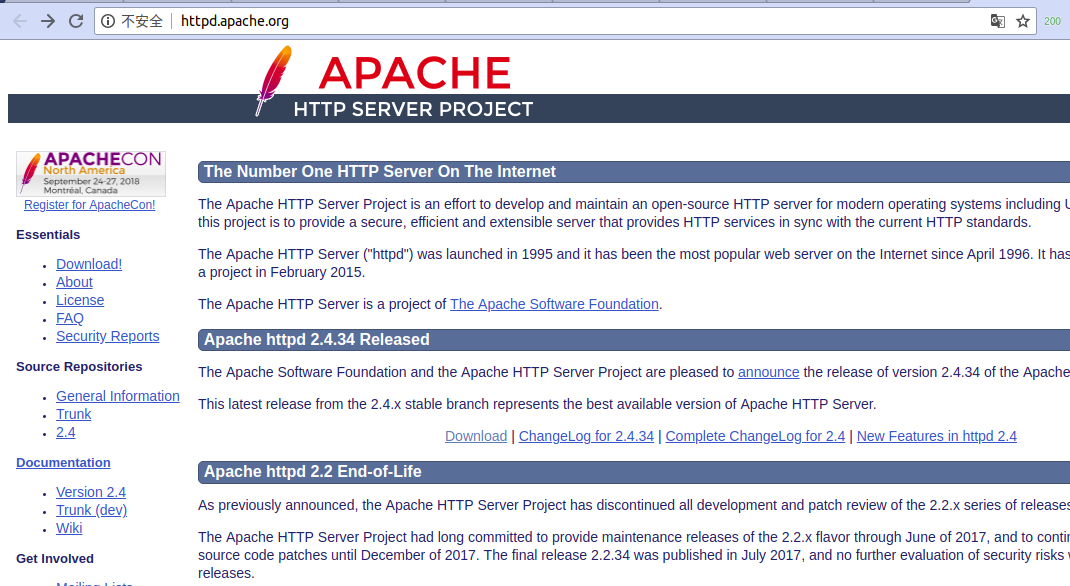
Task: Click the Essentials sidebar heading
Action: (48, 235)
